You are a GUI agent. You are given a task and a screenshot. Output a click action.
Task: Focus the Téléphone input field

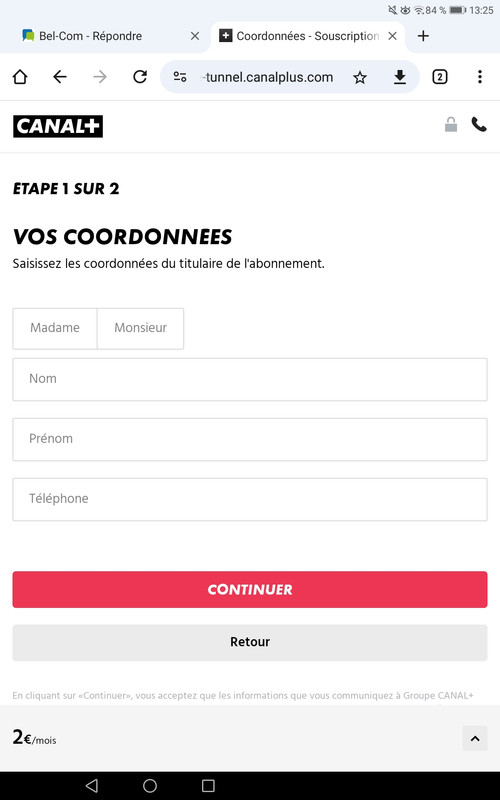click(x=250, y=499)
